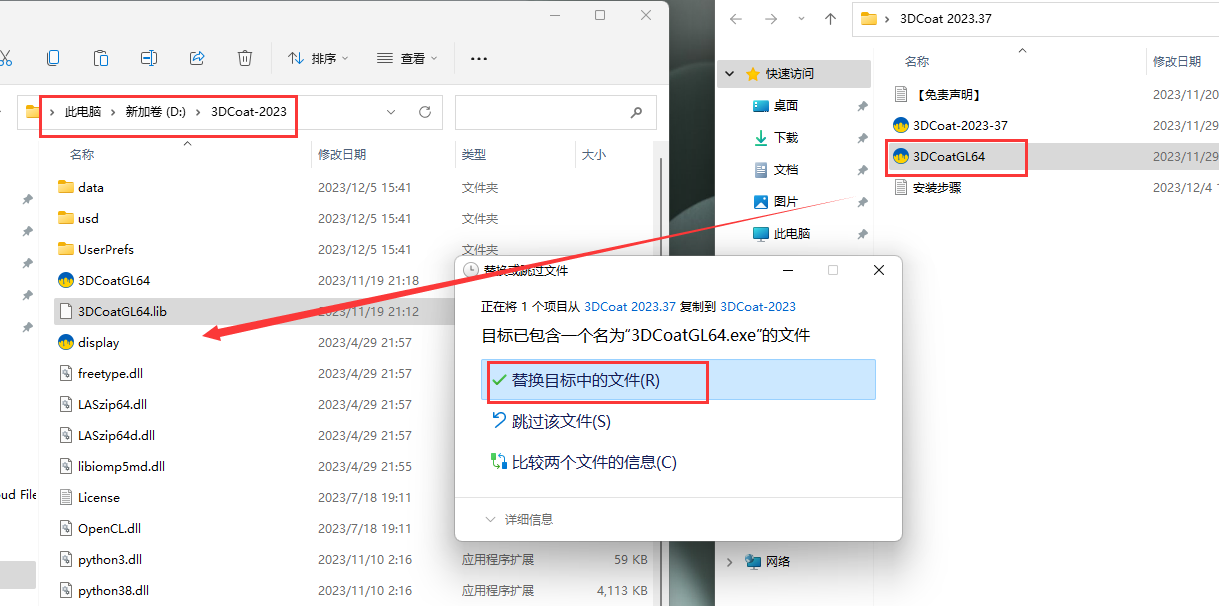The width and height of the screenshot is (1219, 606).
Task: Click the Rename icon in toolbar
Action: coord(149,58)
